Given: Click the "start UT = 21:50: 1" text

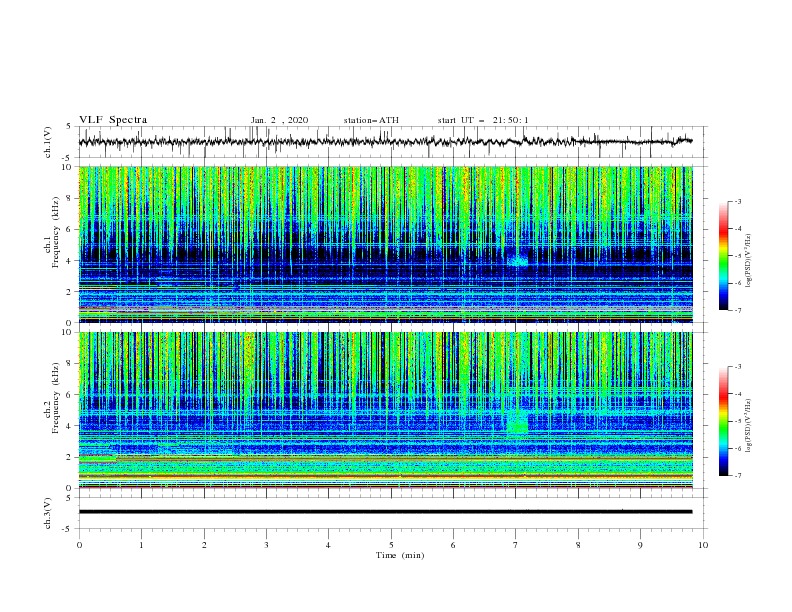Looking at the screenshot, I should tap(483, 120).
